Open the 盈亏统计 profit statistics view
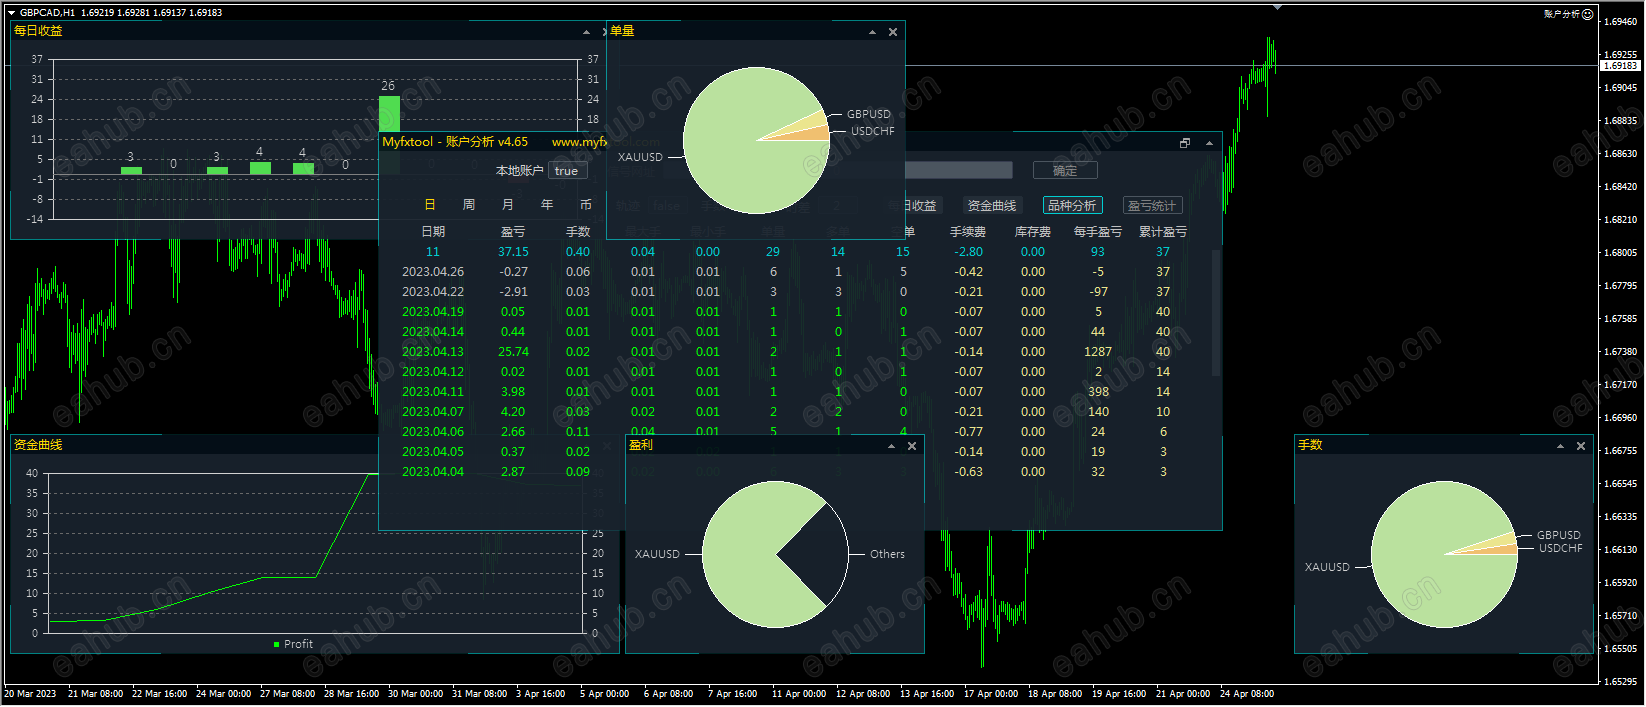This screenshot has height=707, width=1646. (x=1152, y=206)
